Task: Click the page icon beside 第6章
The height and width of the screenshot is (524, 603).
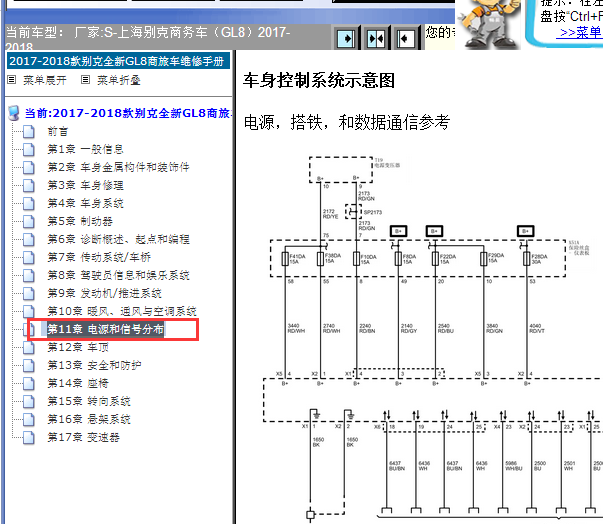Action: point(28,240)
